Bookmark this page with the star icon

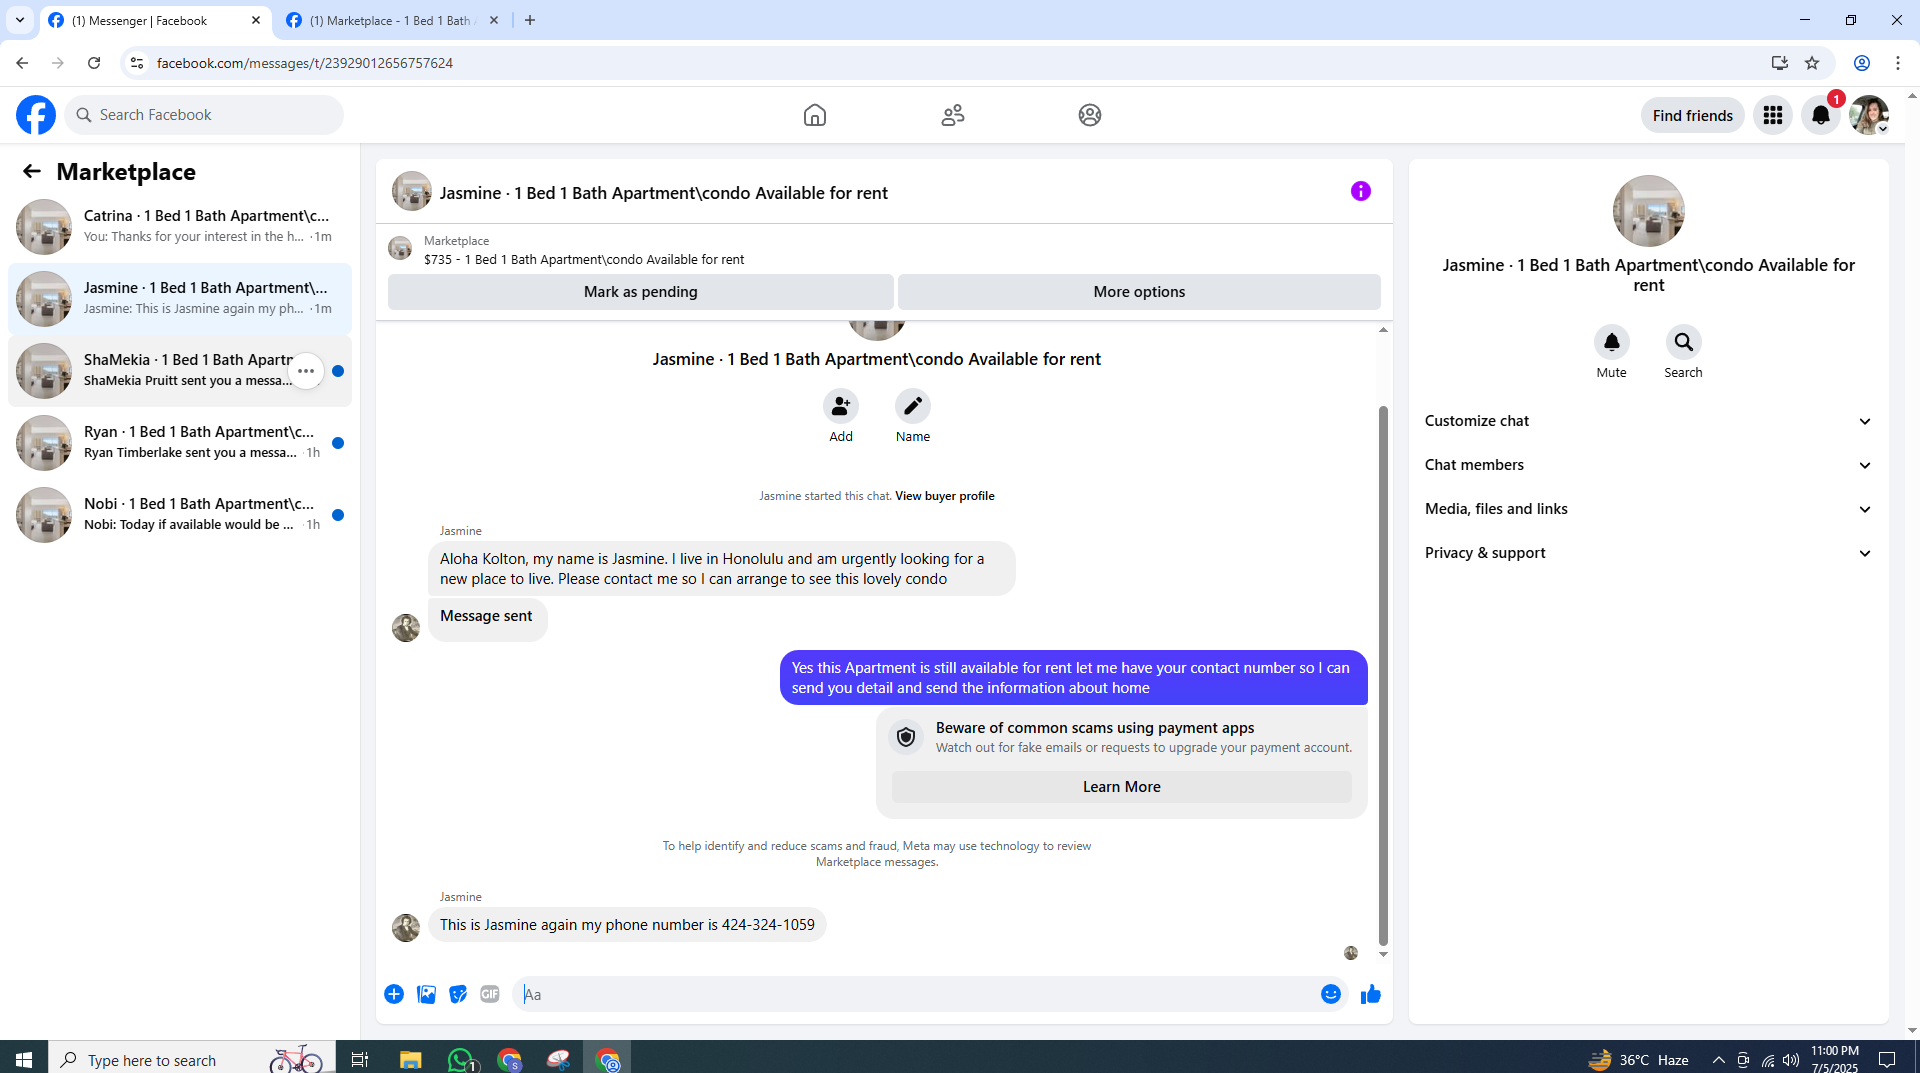click(x=1811, y=63)
